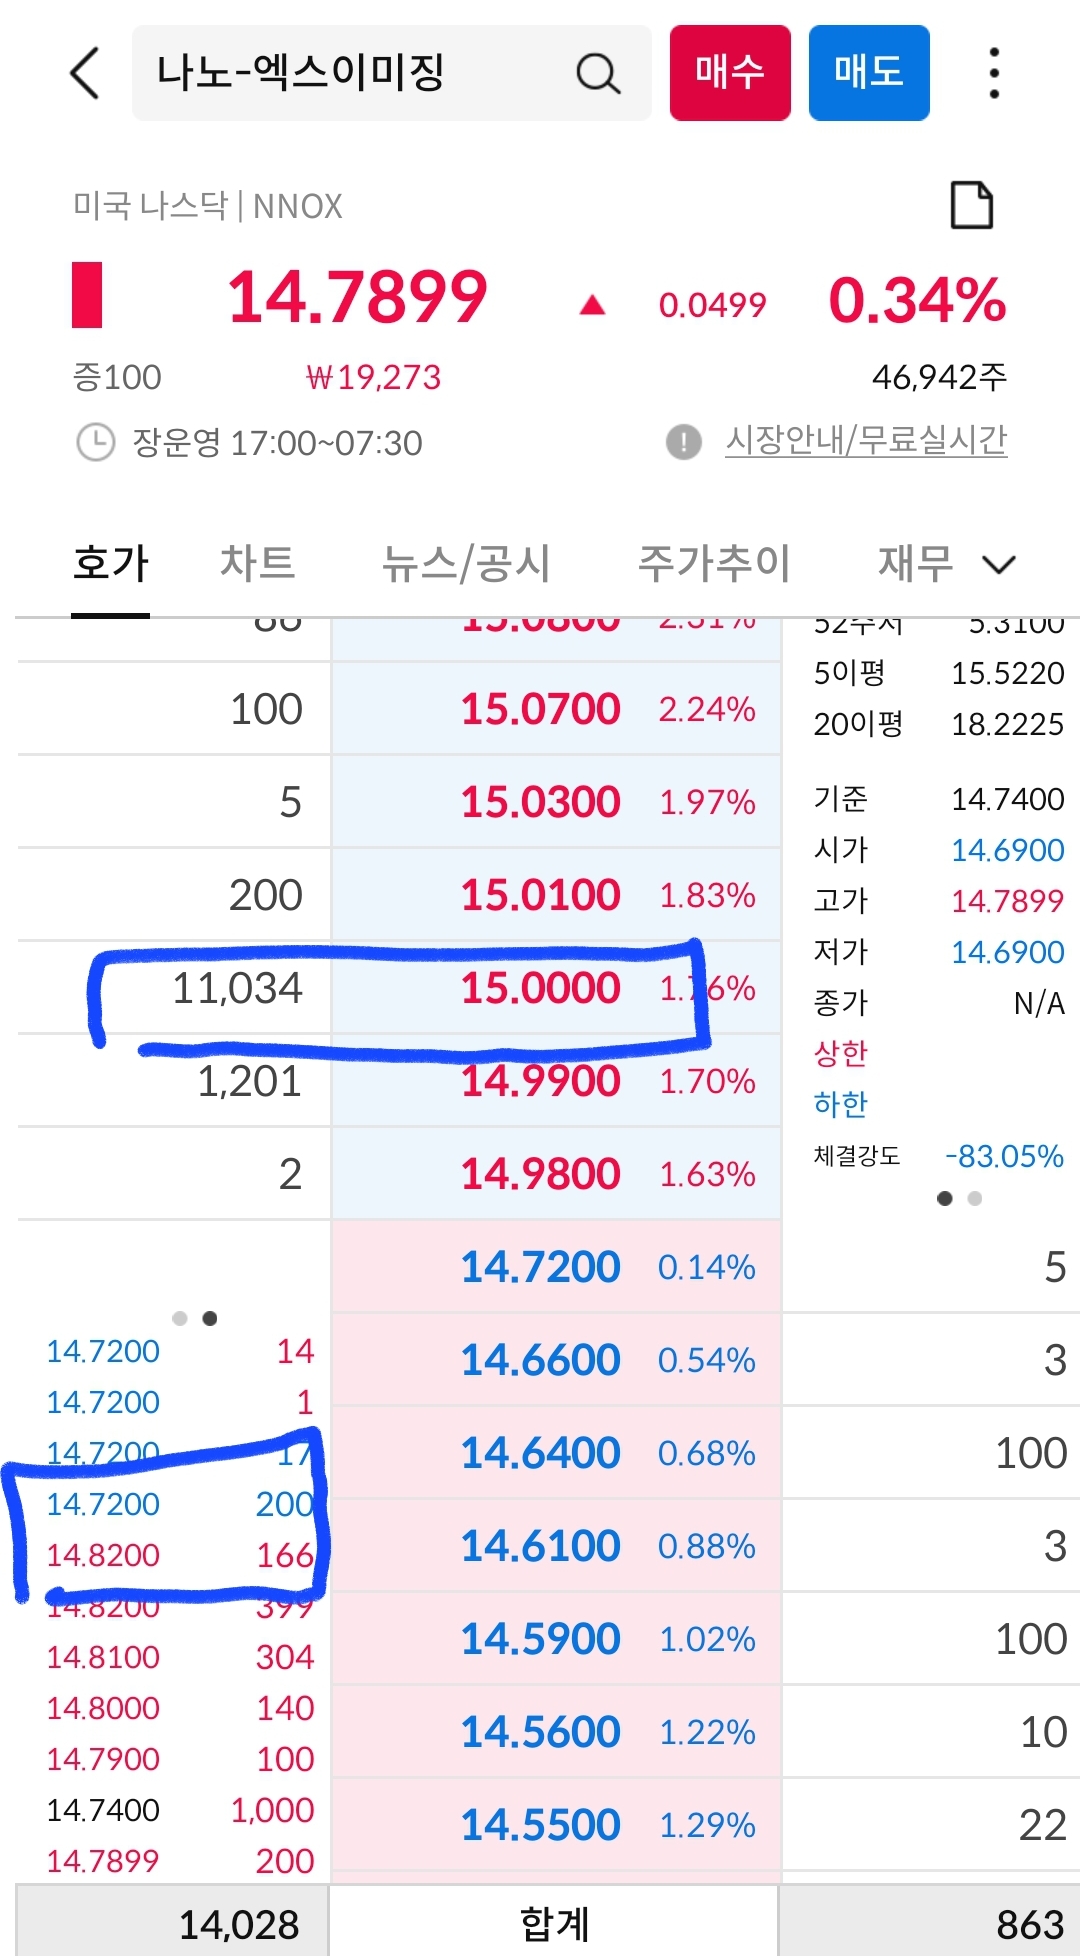The height and width of the screenshot is (1956, 1080).
Task: Tap trade entry 14.7400 with 1,000 shares
Action: [x=180, y=1810]
